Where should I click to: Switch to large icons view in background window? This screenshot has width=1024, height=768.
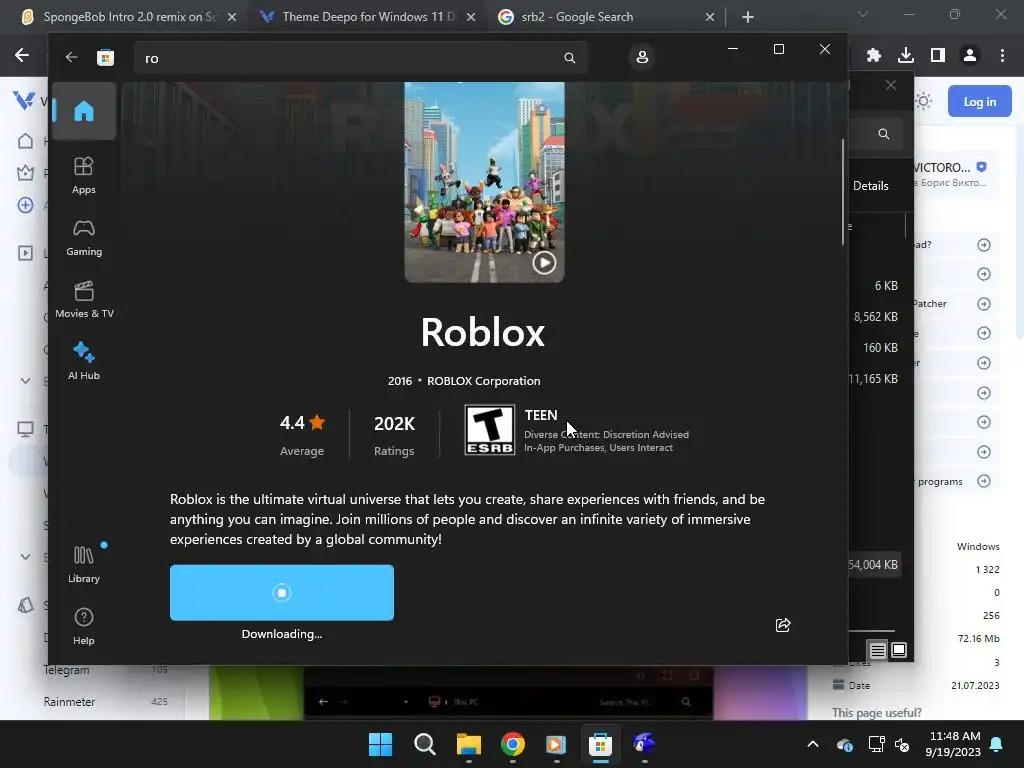899,650
